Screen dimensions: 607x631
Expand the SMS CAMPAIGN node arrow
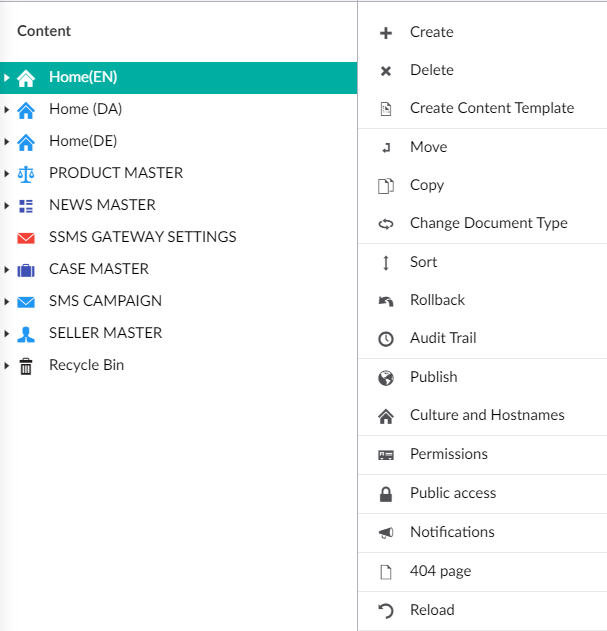click(x=7, y=301)
